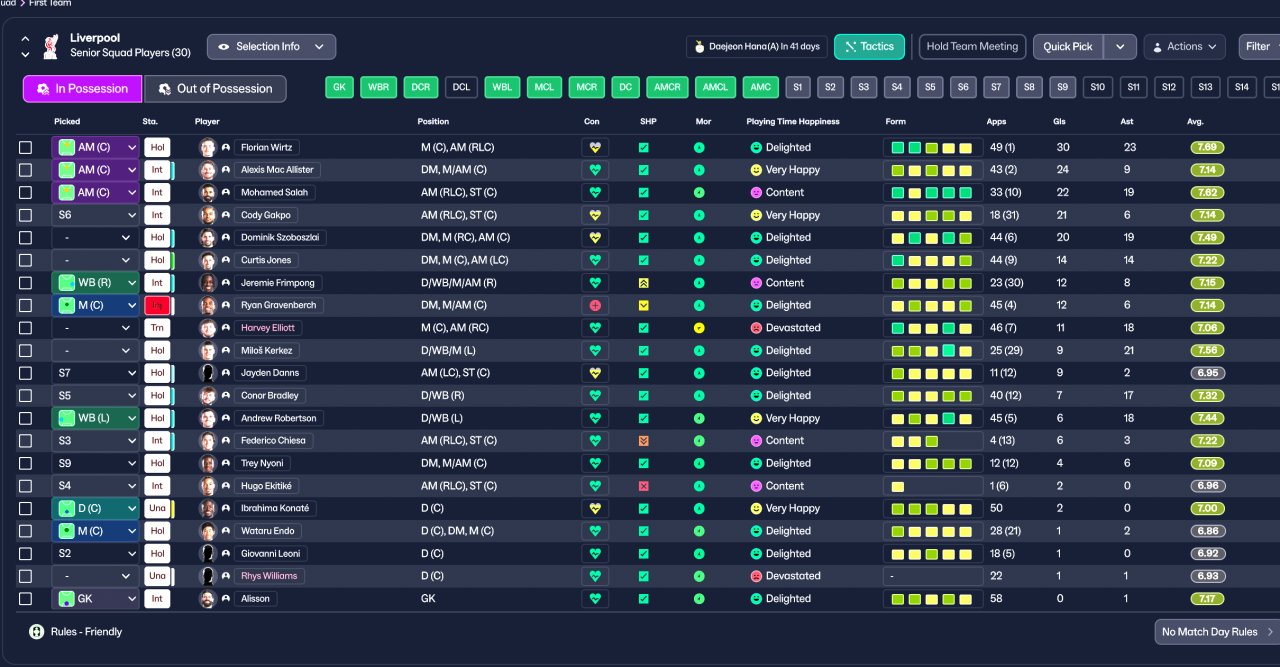Click Ryan Gravenberch's yellow sharpness icon
The image size is (1280, 667).
point(644,305)
